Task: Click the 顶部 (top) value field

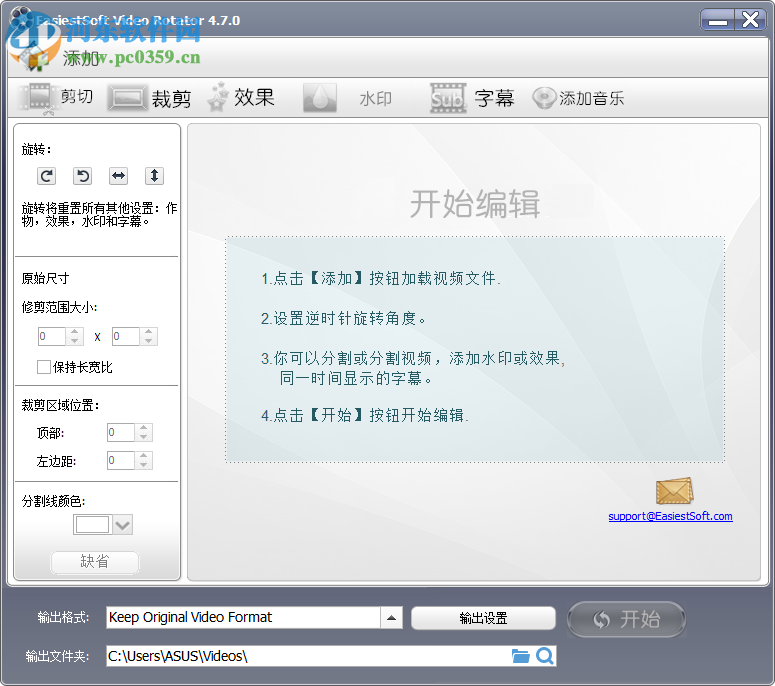Action: pyautogui.click(x=121, y=432)
